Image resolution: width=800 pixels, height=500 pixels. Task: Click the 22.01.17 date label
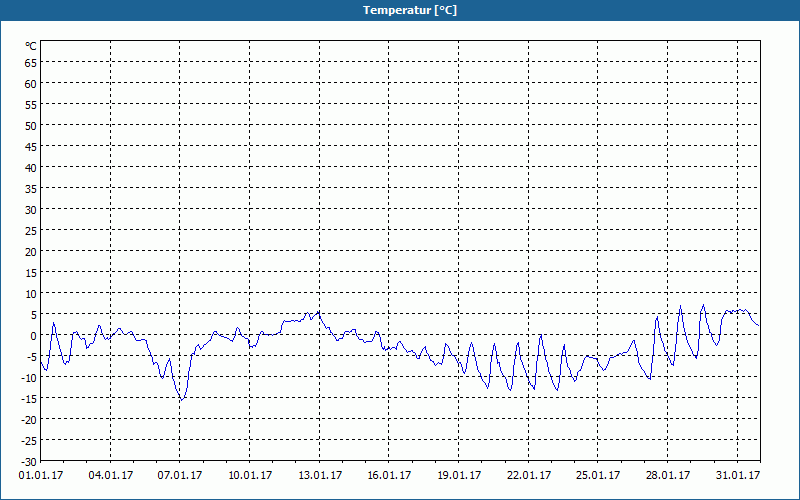pyautogui.click(x=529, y=476)
